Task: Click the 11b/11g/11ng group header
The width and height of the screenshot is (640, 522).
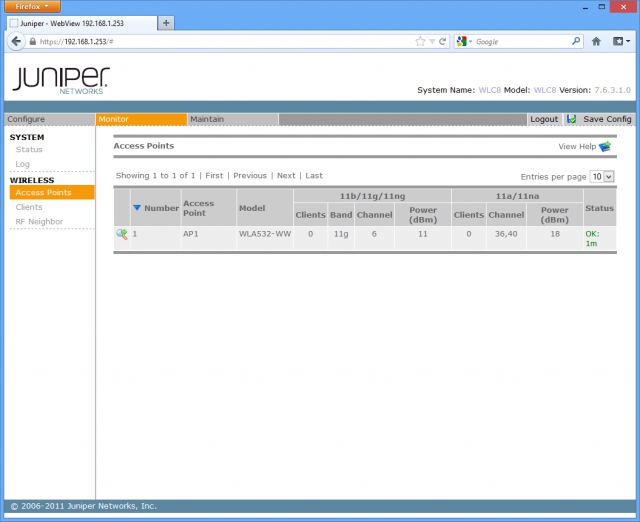Action: pos(372,196)
